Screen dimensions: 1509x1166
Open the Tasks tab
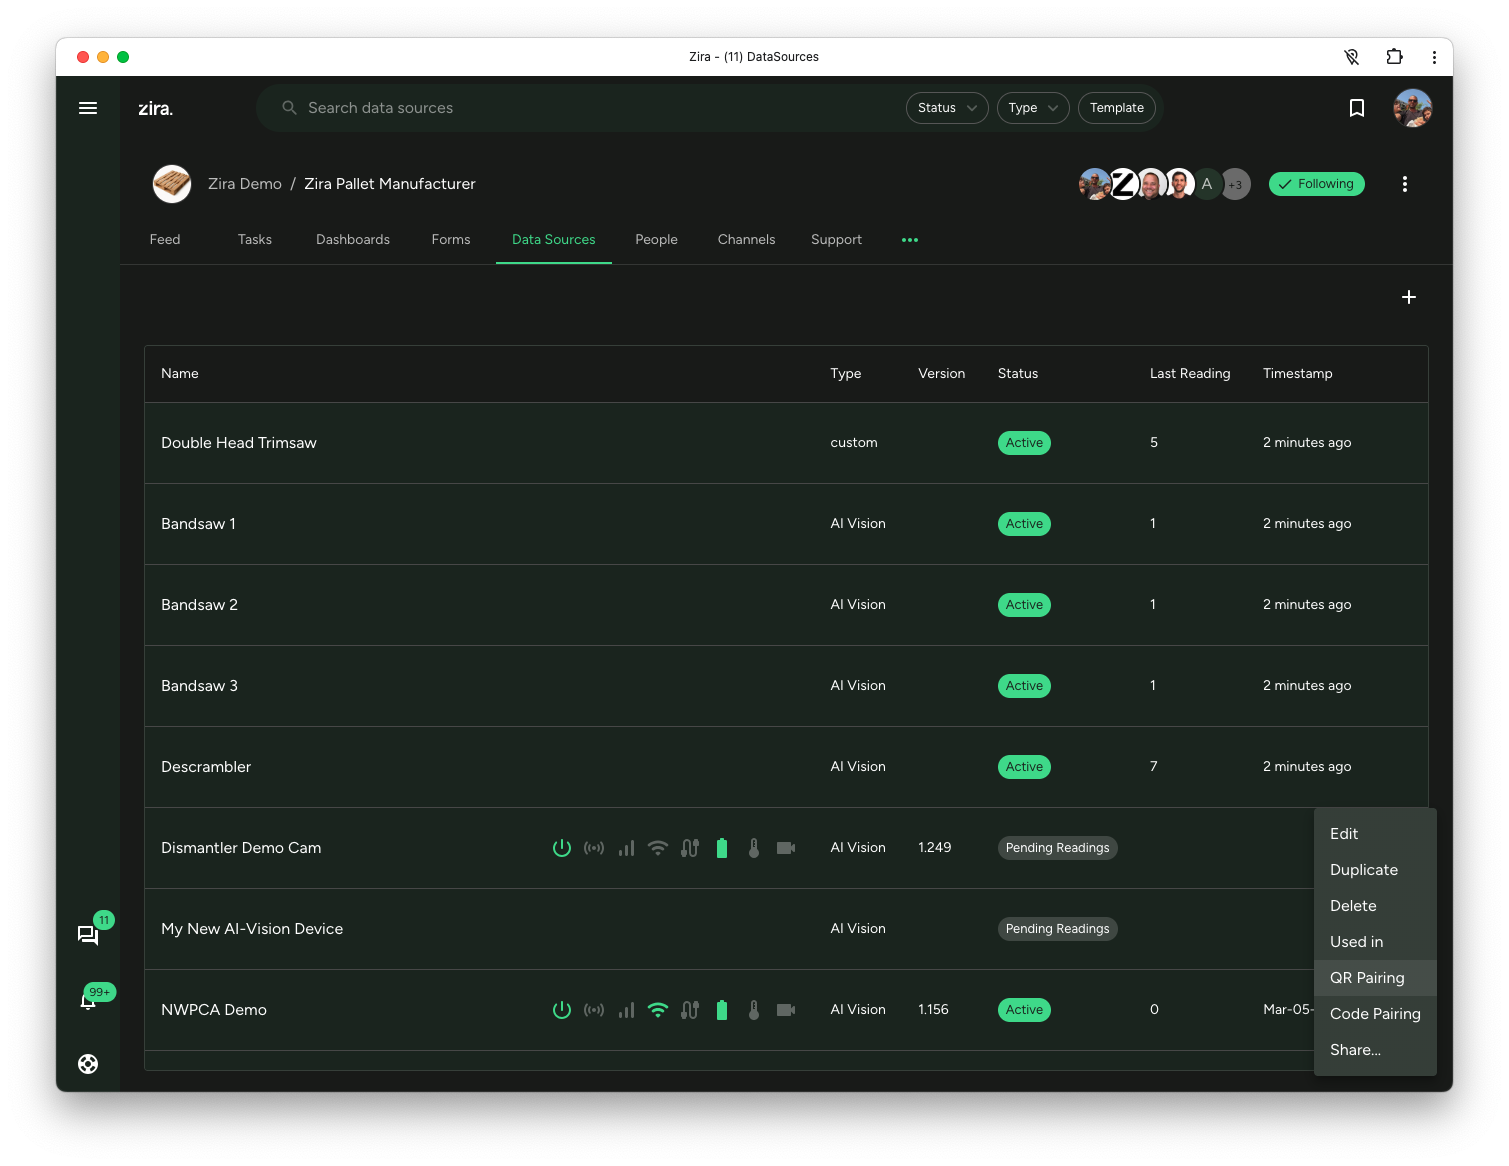[x=255, y=240]
